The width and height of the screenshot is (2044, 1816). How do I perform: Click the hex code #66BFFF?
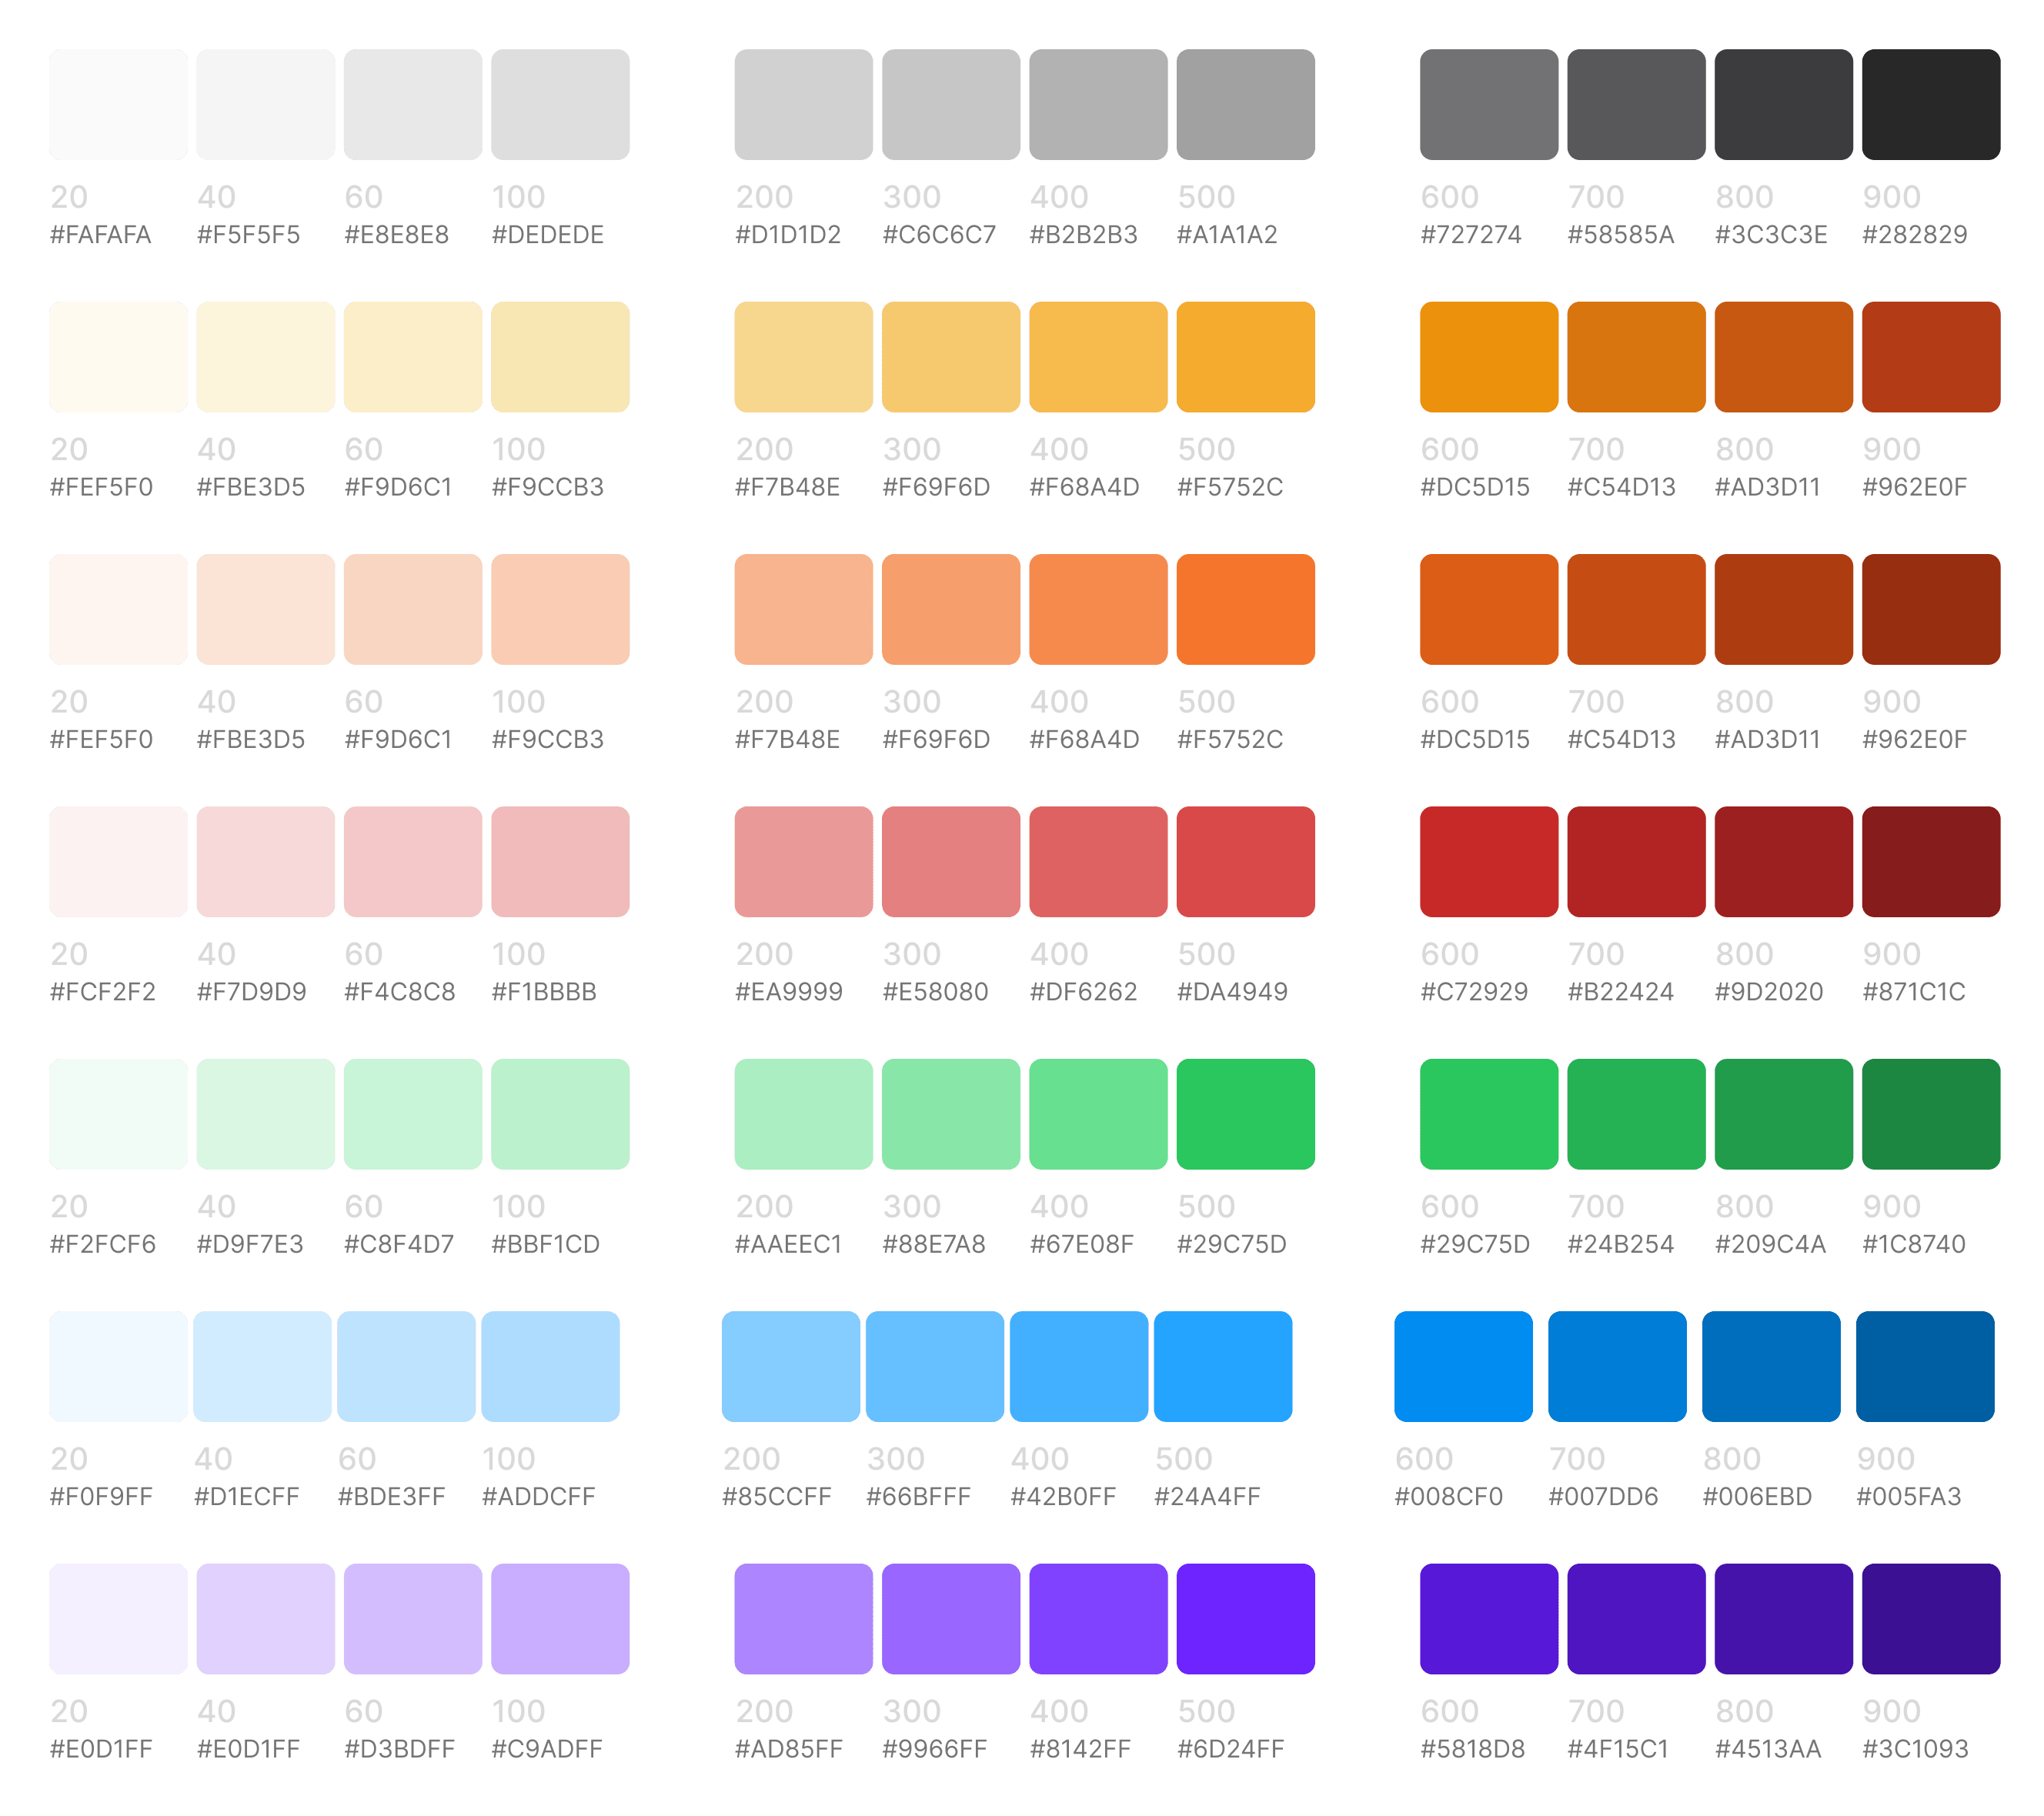tap(919, 1497)
